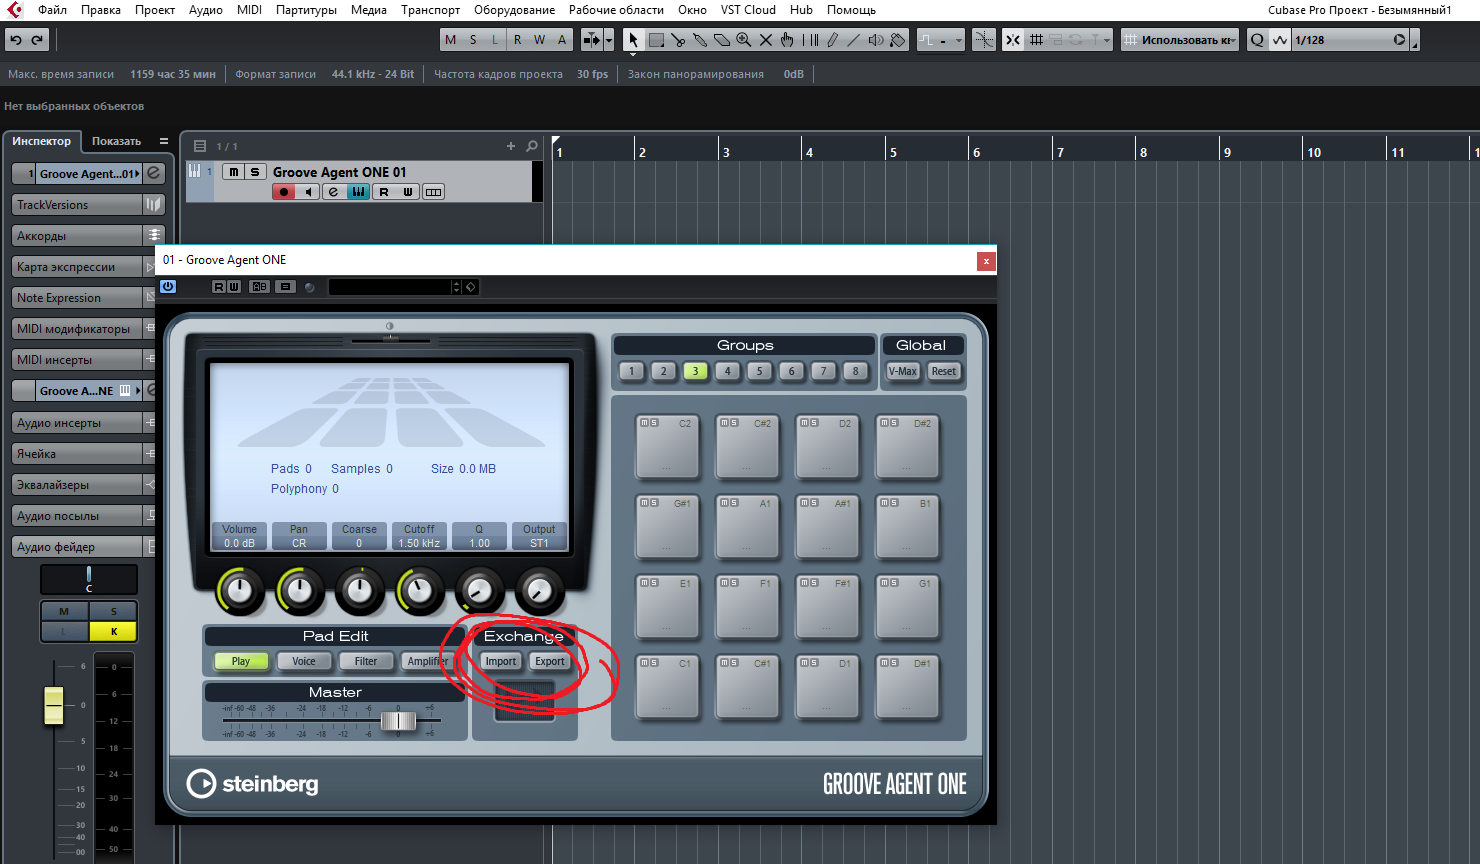Expand the Аккорды inspector section
The image size is (1480, 864).
pos(77,236)
